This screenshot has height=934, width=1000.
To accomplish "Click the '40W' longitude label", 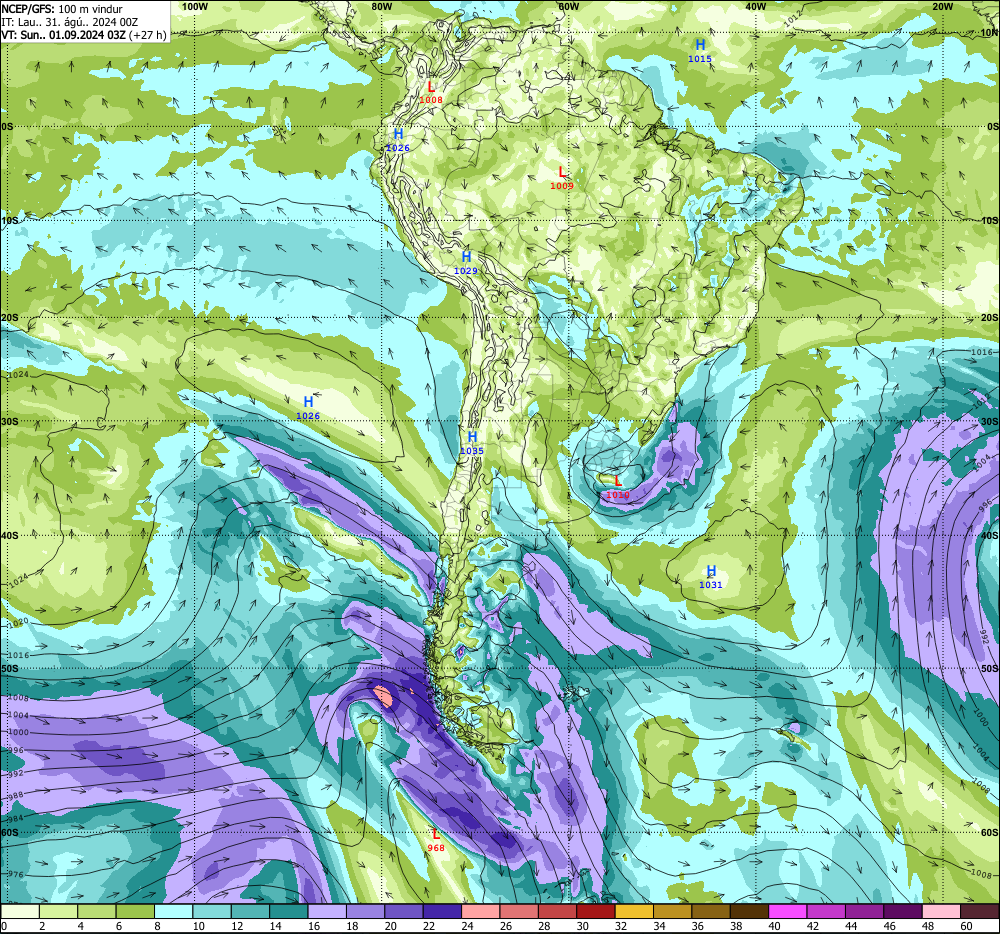I will tap(755, 6).
